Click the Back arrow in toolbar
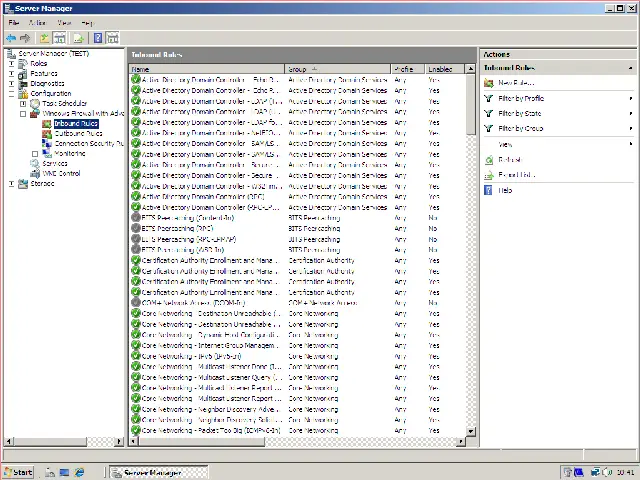The image size is (640, 480). click(x=11, y=38)
